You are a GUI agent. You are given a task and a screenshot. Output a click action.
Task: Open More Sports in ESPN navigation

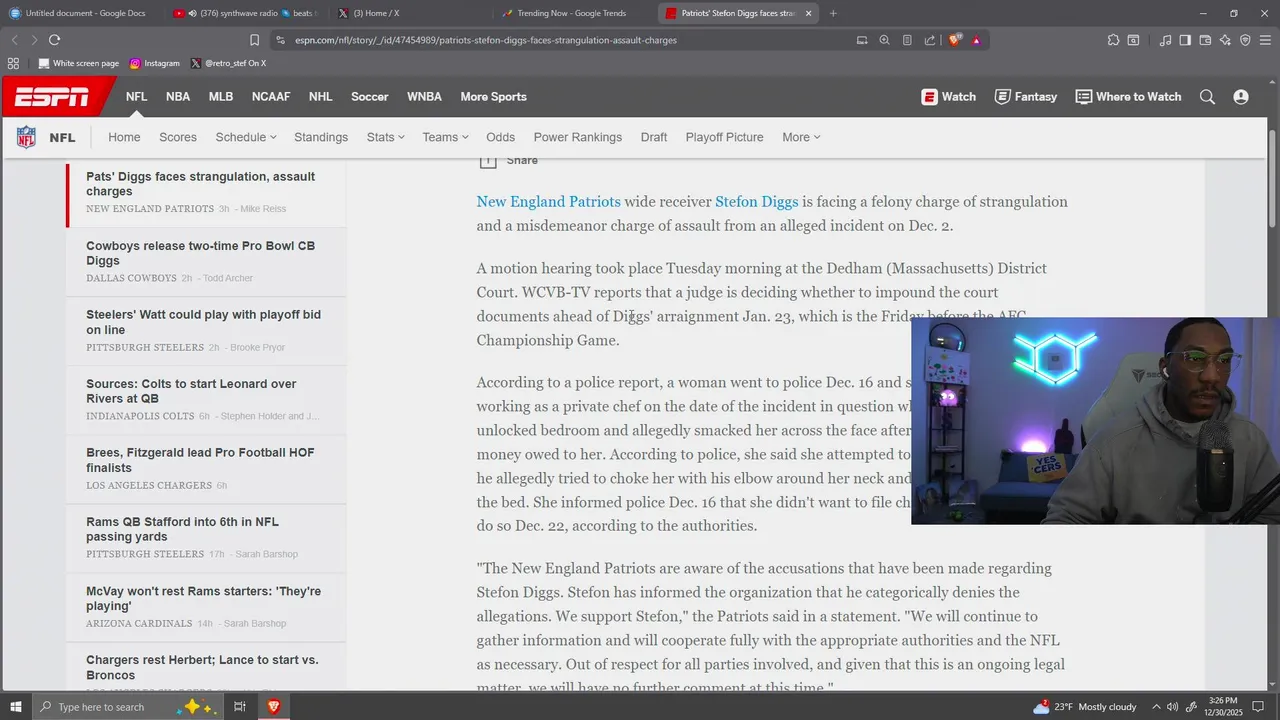point(493,97)
